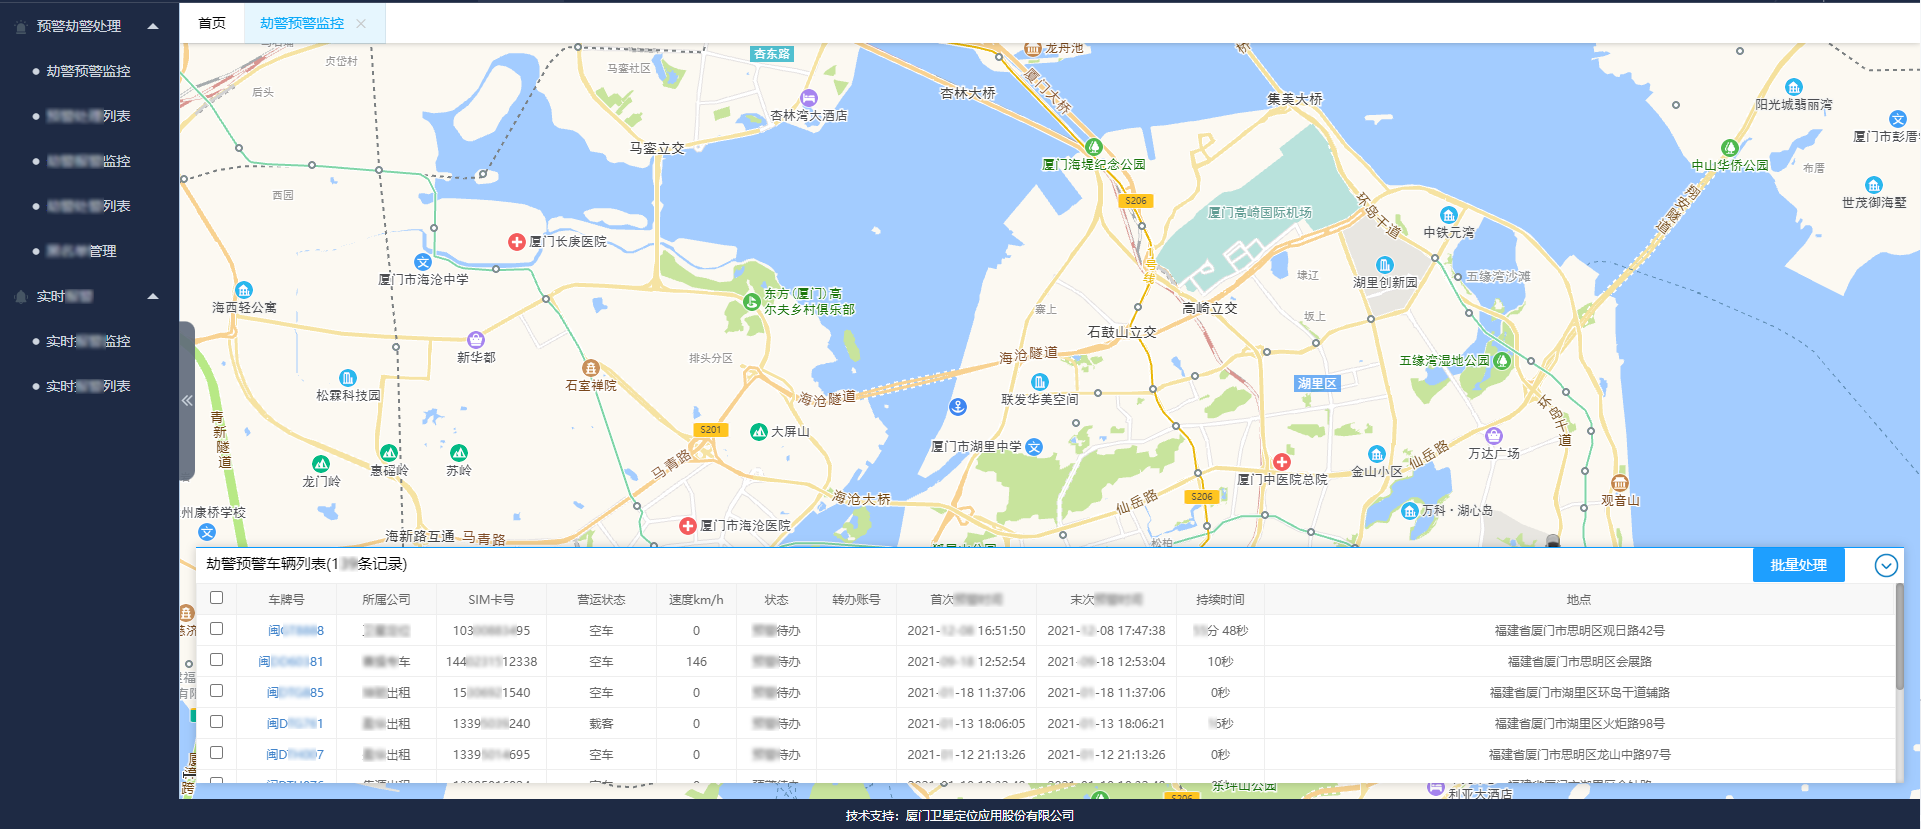Open 劫警预警监控 in the sidebar menu
The image size is (1921, 829).
tap(88, 71)
